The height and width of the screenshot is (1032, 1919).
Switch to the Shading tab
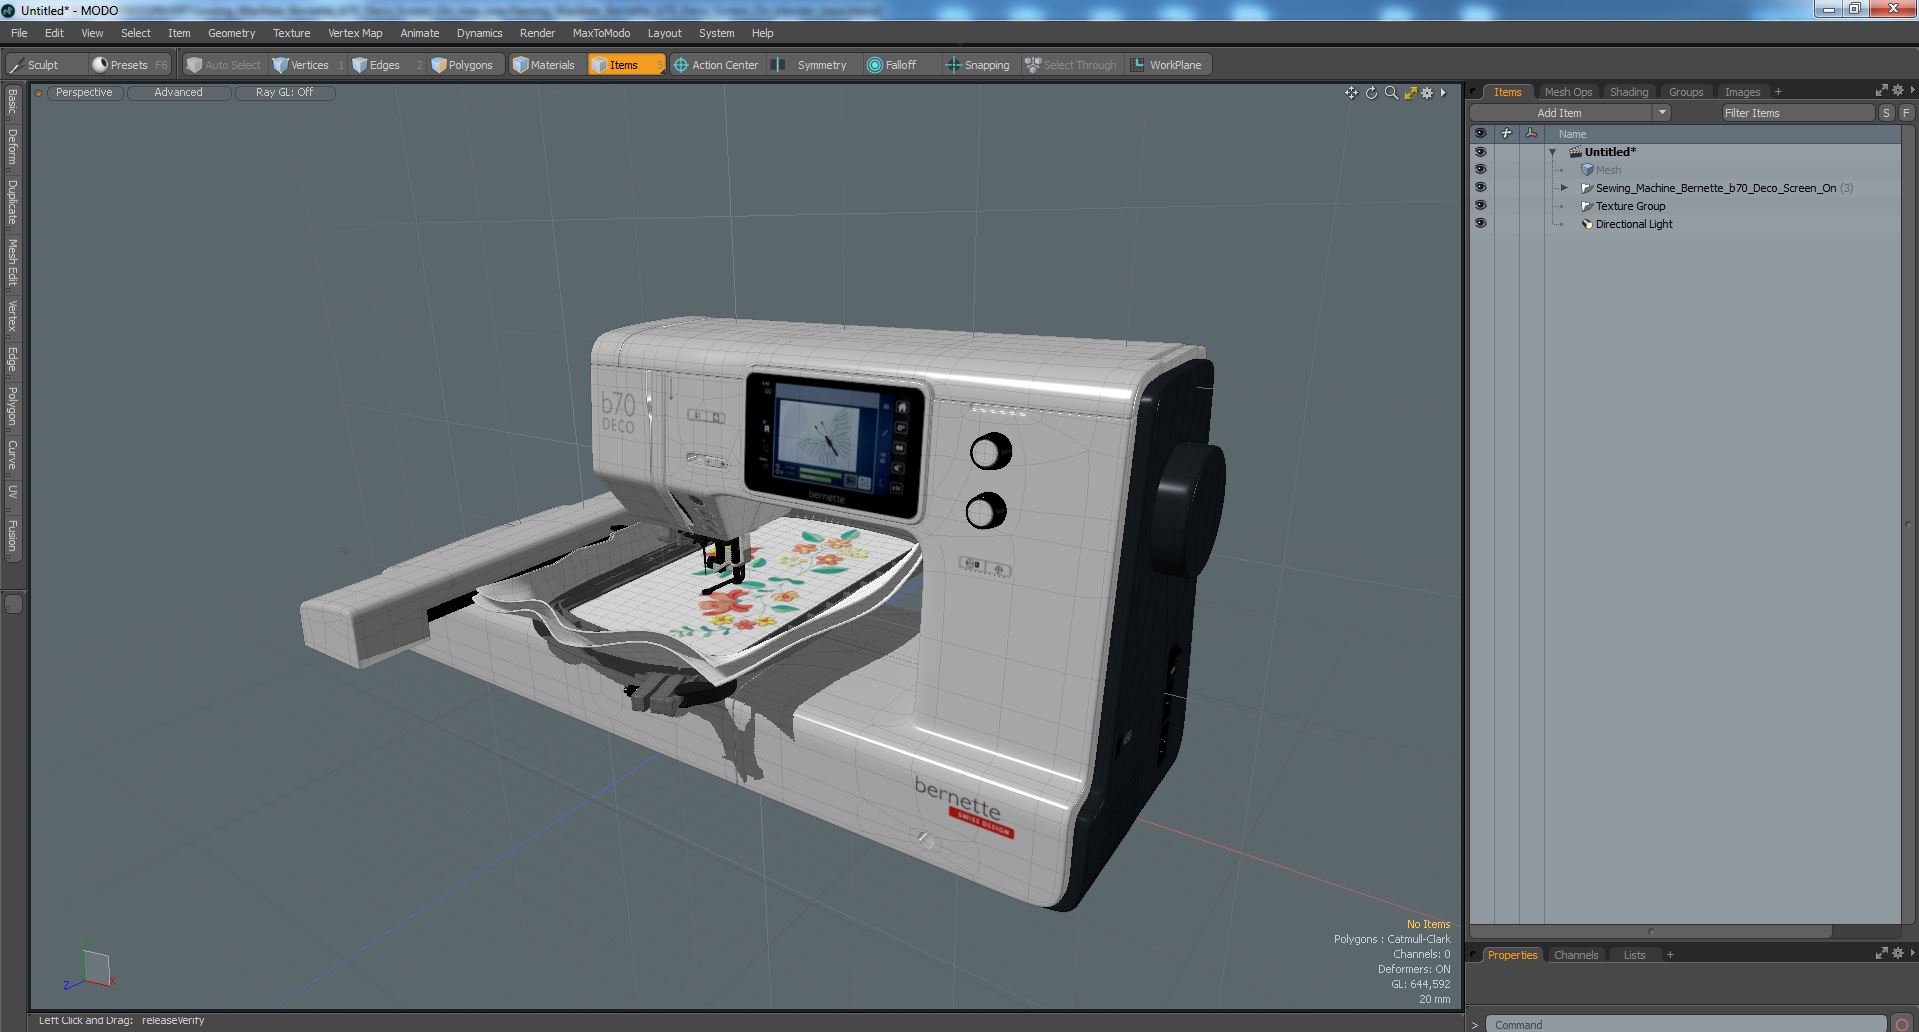(x=1628, y=92)
